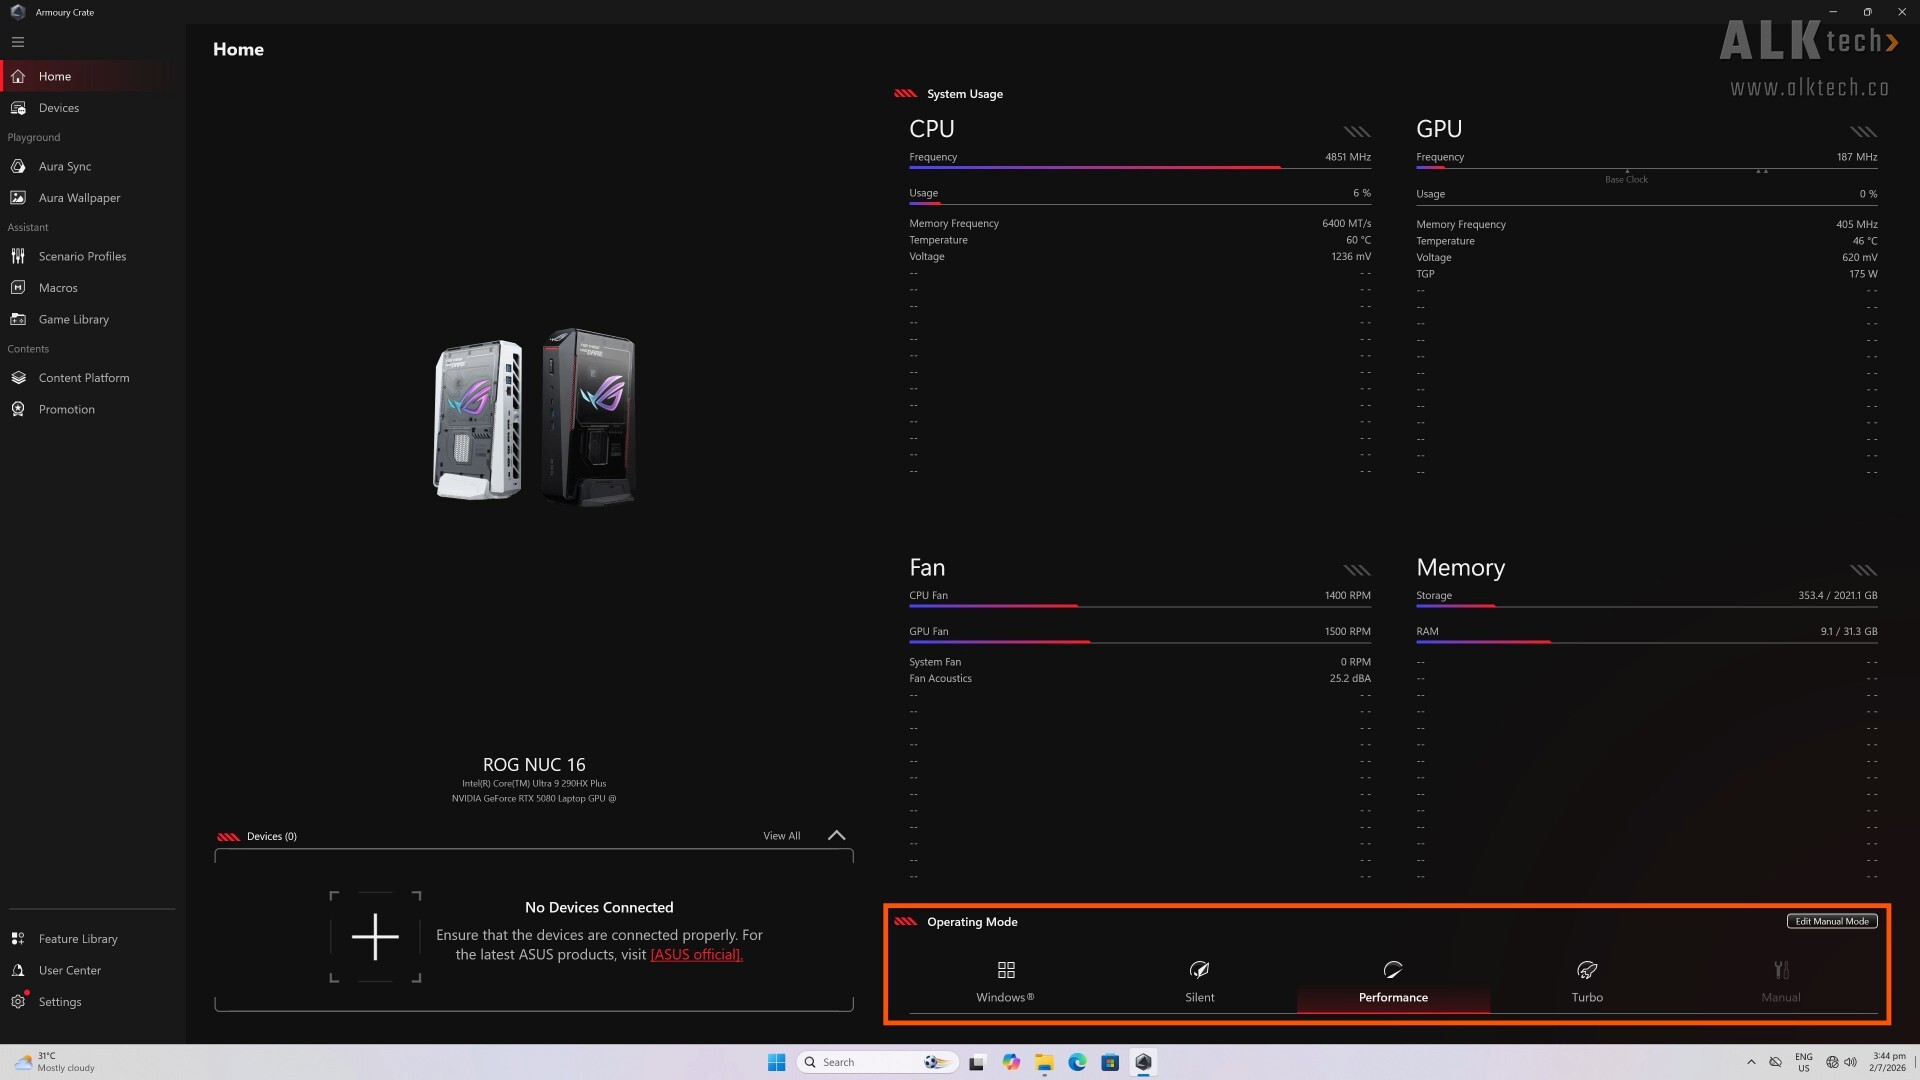Click the GPU Voltage 620 mV value
Viewport: 1920px width, 1080px height.
point(1860,258)
